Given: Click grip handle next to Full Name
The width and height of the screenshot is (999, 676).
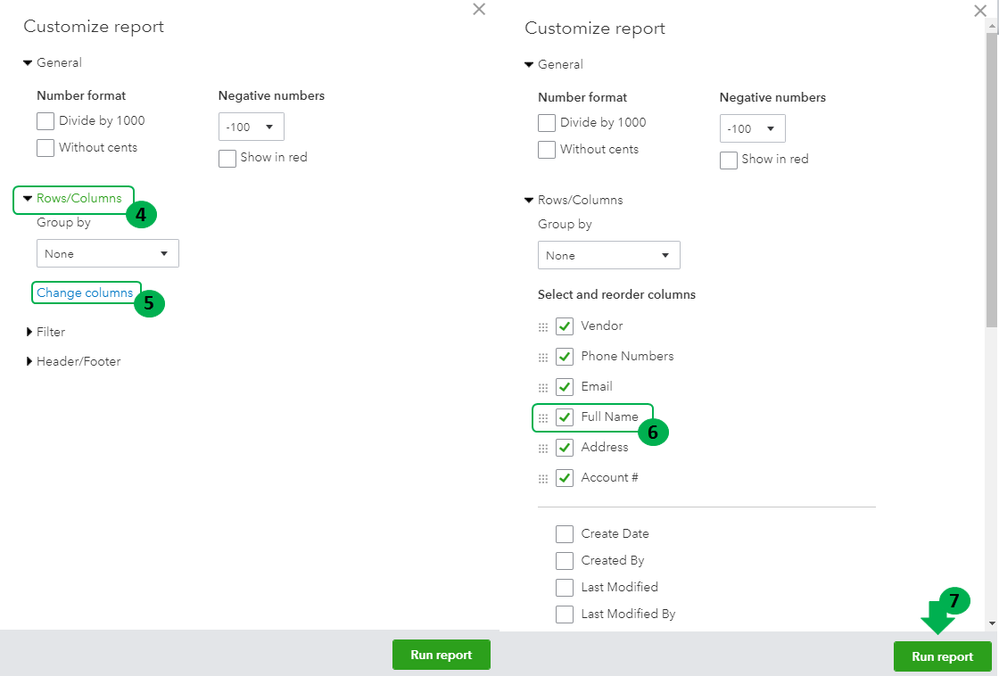Looking at the screenshot, I should tap(544, 418).
